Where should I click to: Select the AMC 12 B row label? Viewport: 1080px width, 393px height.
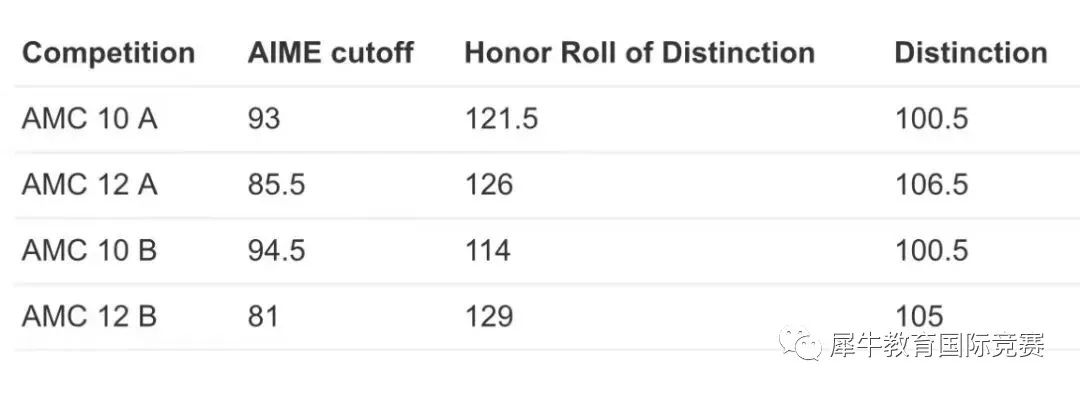click(90, 316)
